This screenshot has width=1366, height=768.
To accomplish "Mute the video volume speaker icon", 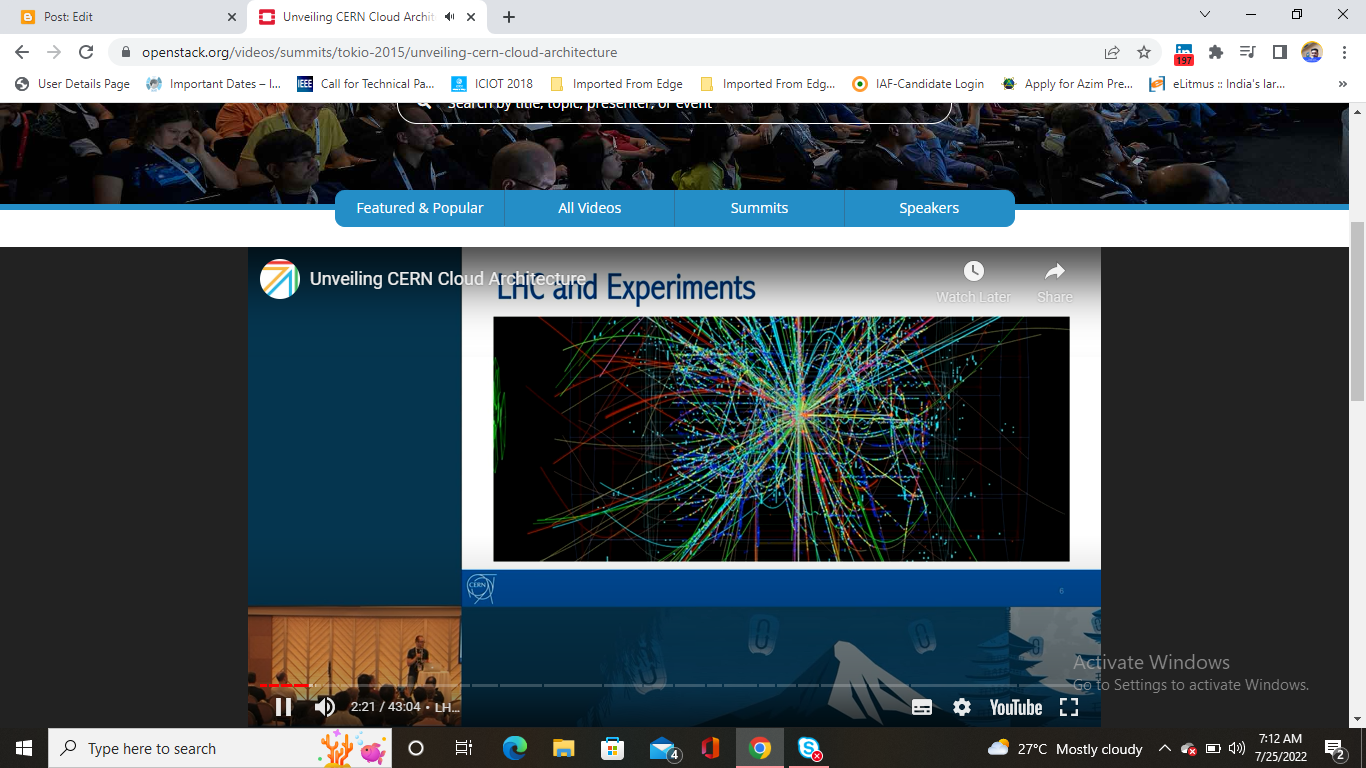I will point(325,707).
